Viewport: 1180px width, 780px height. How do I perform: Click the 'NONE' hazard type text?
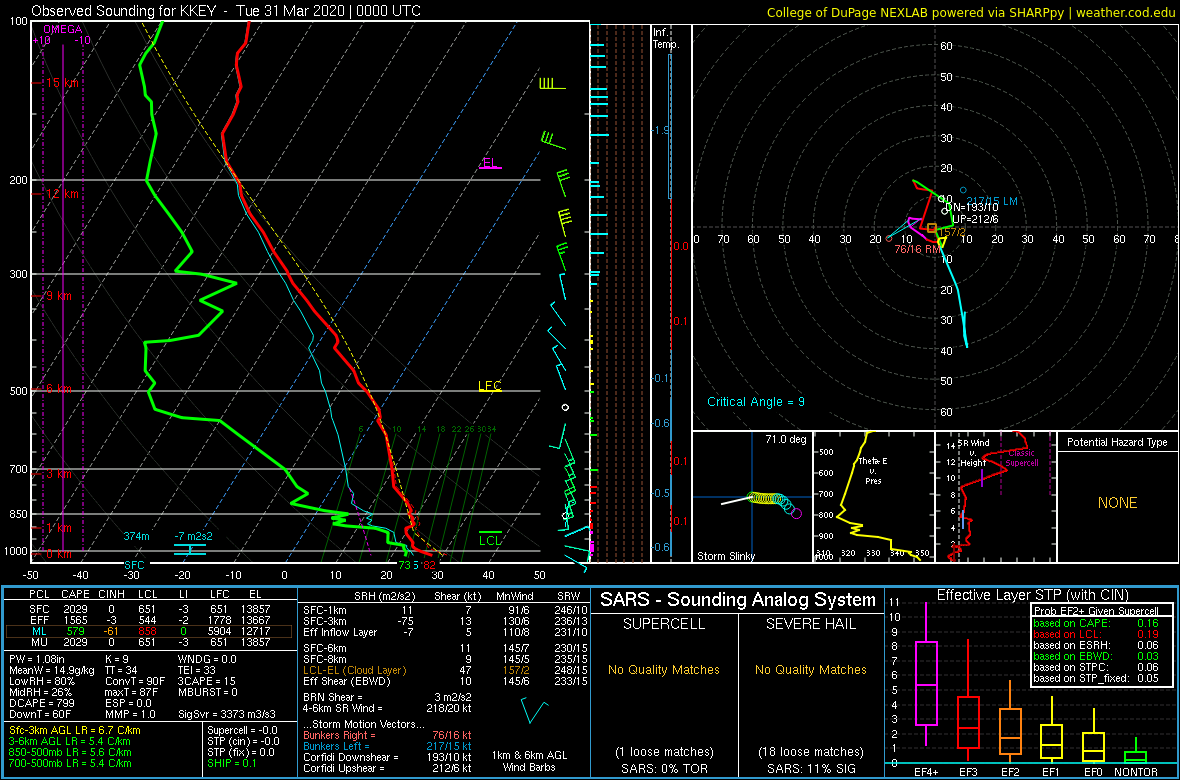pos(1117,503)
